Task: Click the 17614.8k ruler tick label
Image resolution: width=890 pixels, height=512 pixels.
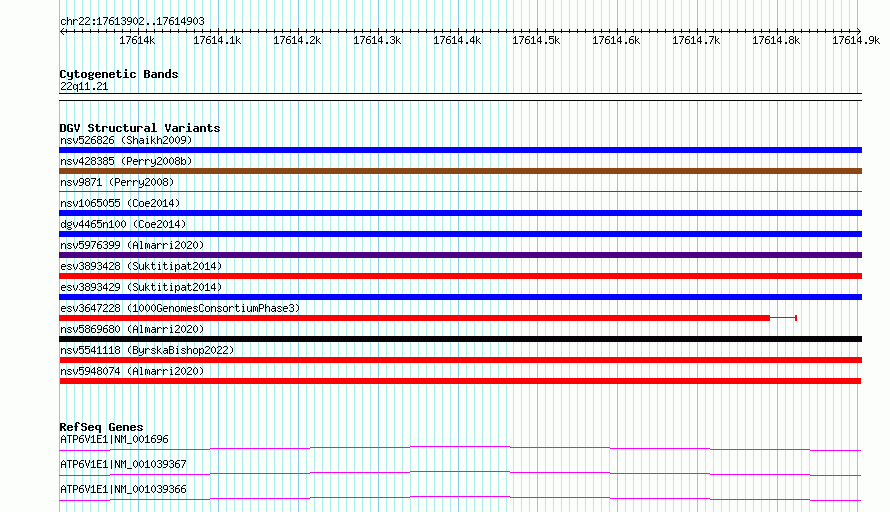Action: click(776, 40)
